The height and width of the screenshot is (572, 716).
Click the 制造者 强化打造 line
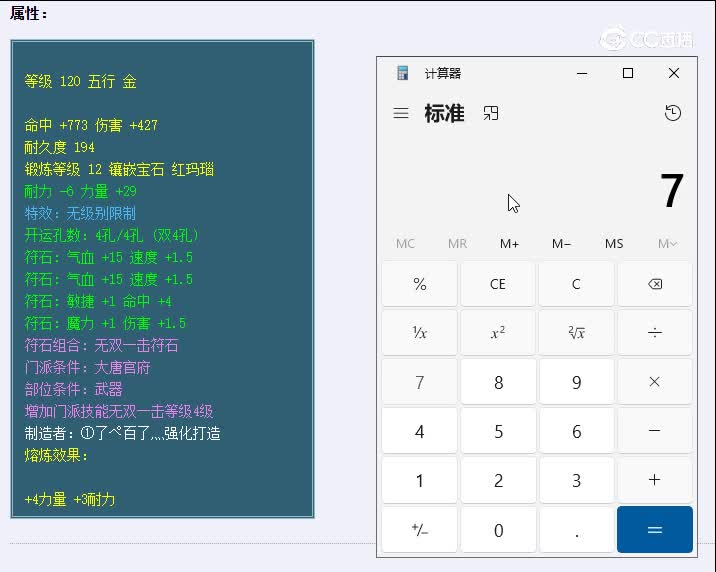pos(123,433)
